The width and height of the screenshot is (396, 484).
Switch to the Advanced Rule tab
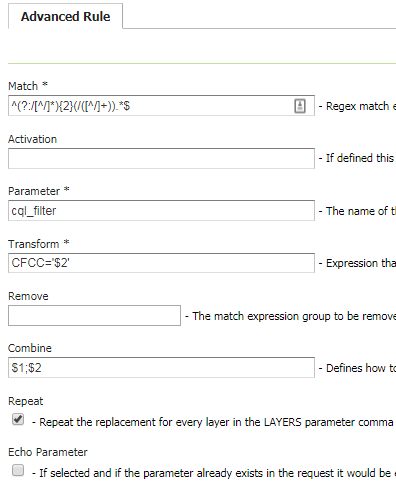65,16
